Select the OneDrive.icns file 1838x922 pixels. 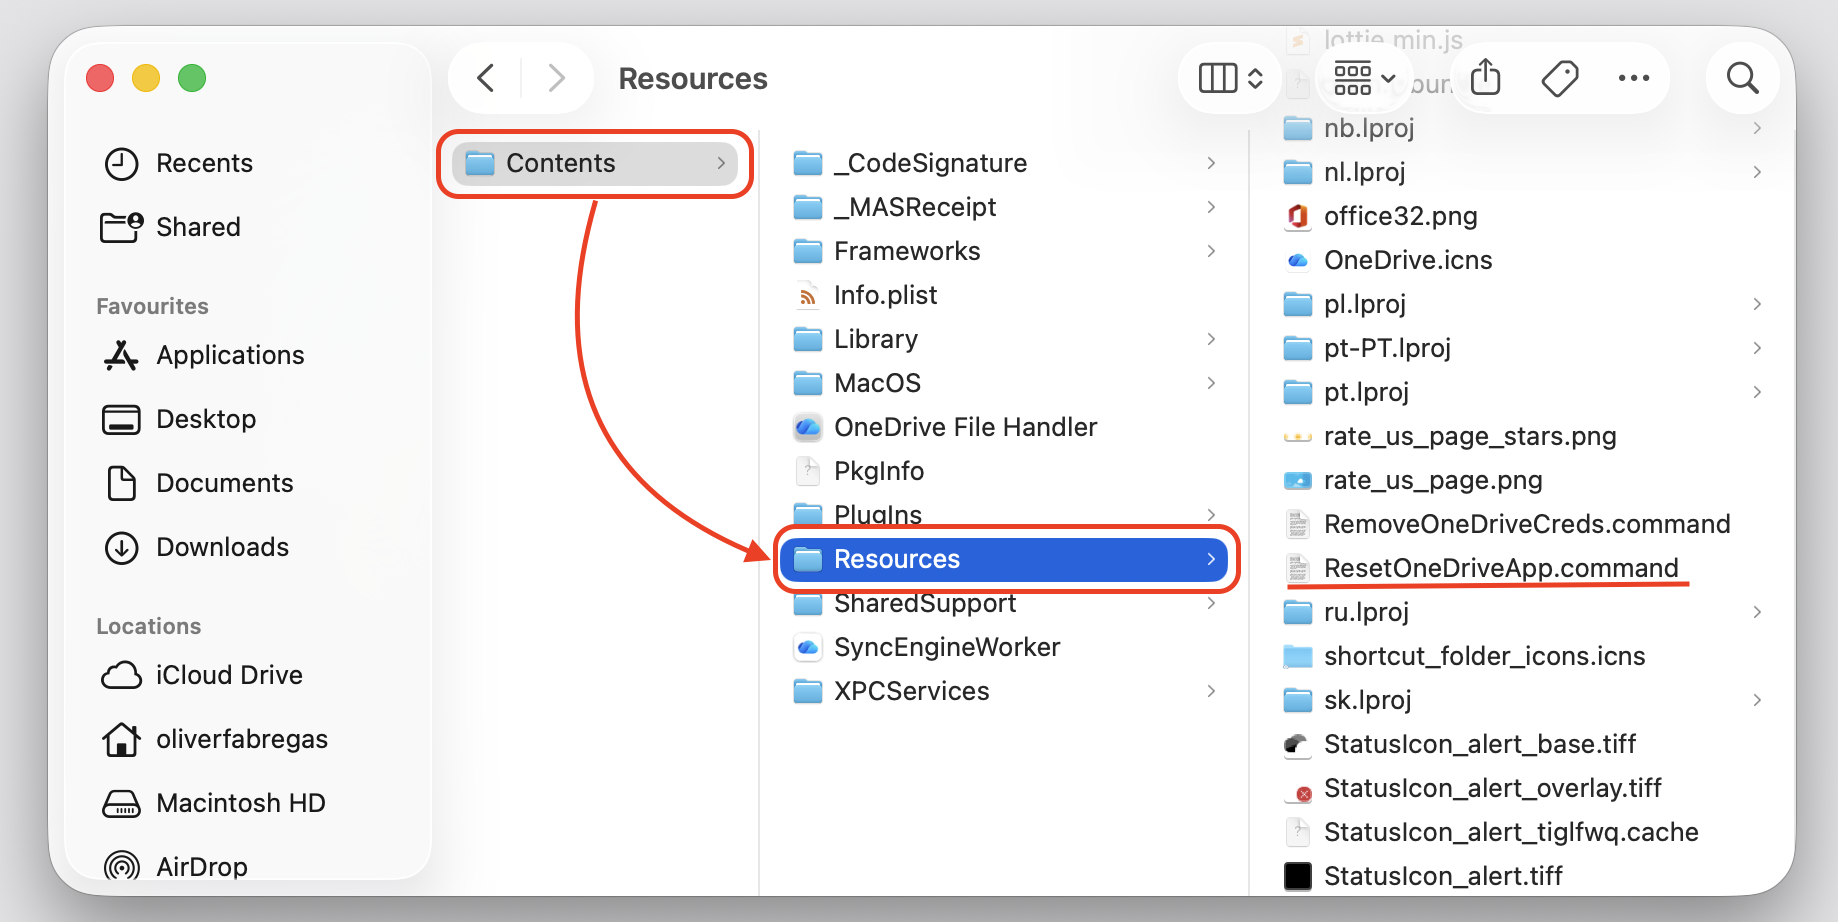click(1523, 260)
